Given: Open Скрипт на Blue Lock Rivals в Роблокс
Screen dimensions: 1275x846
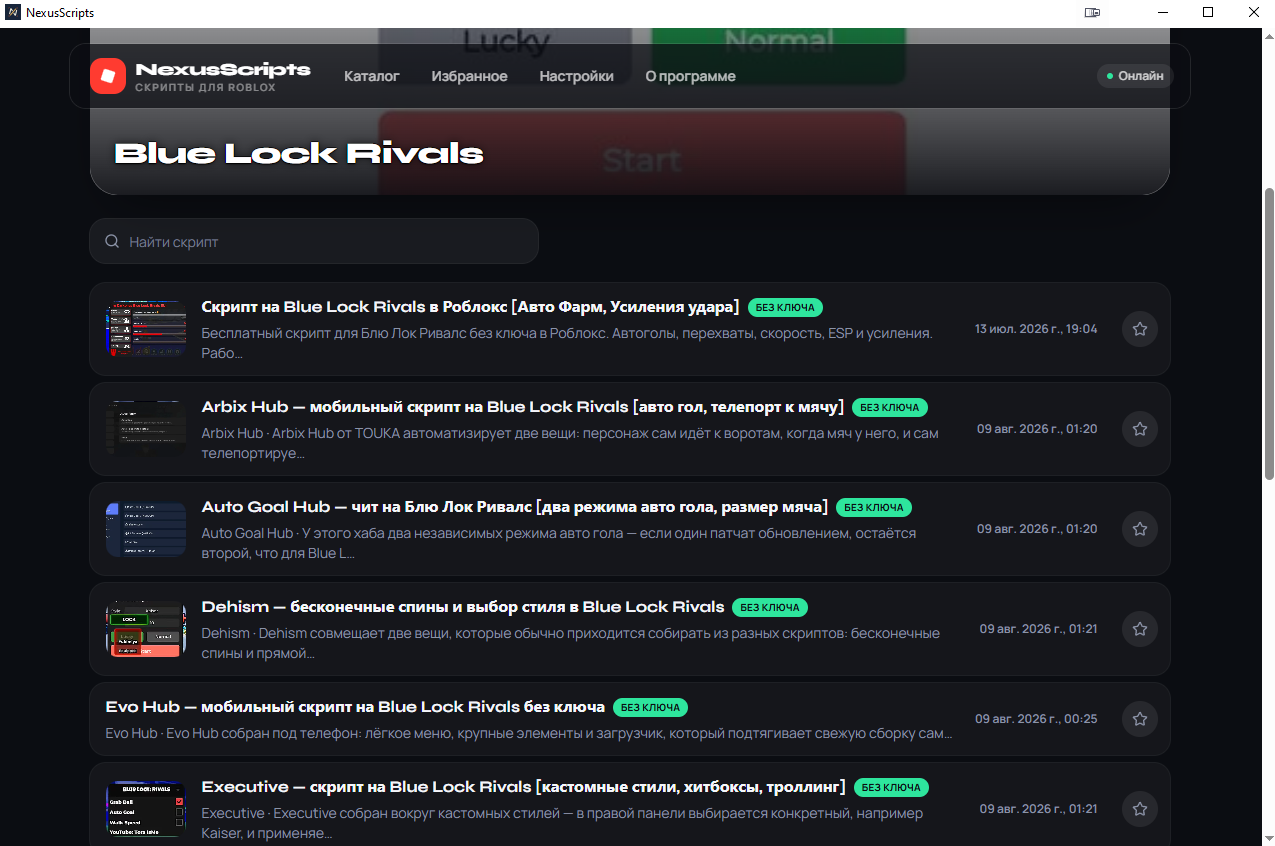Looking at the screenshot, I should click(470, 307).
